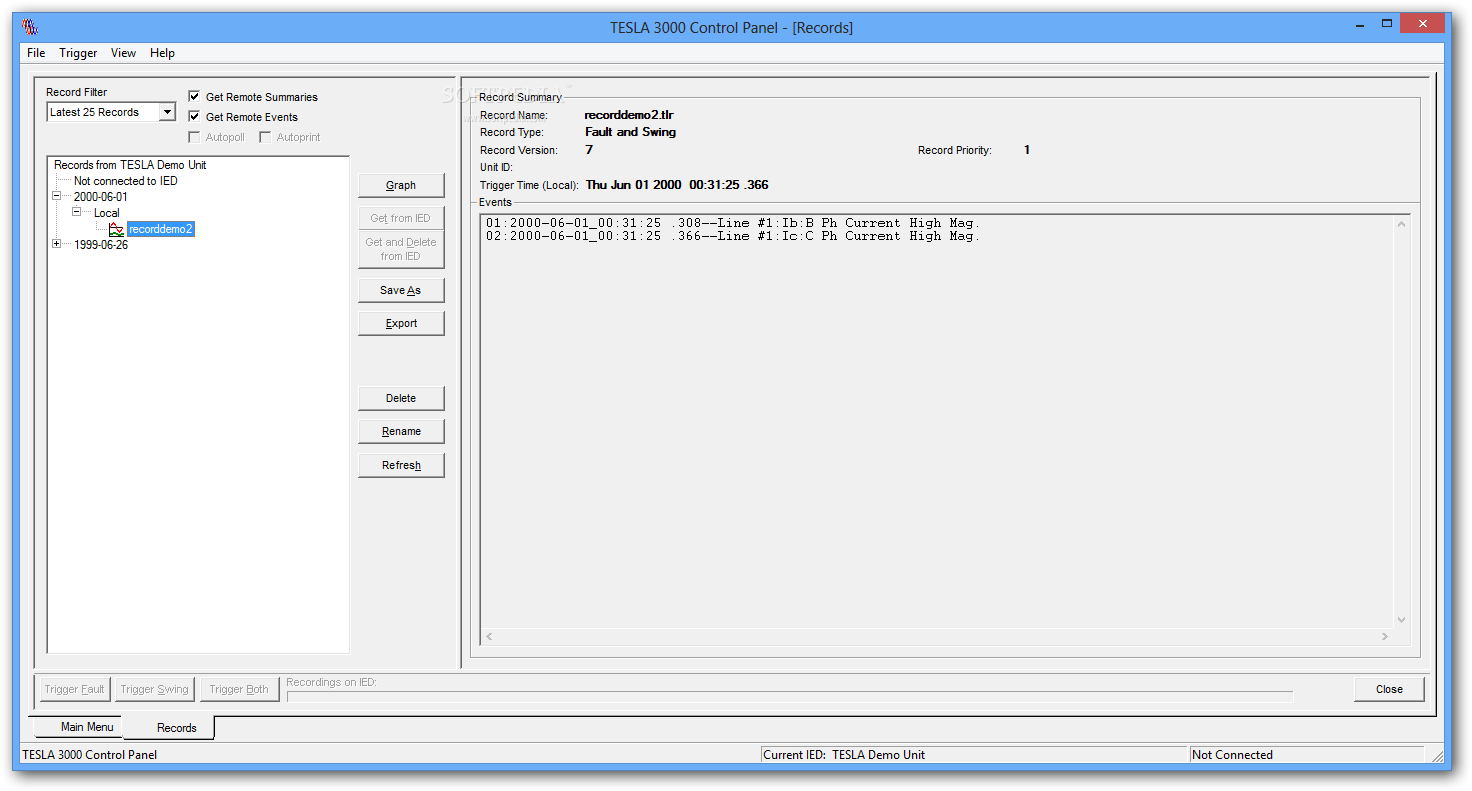The height and width of the screenshot is (791, 1472).
Task: Click the Refresh button
Action: point(401,465)
